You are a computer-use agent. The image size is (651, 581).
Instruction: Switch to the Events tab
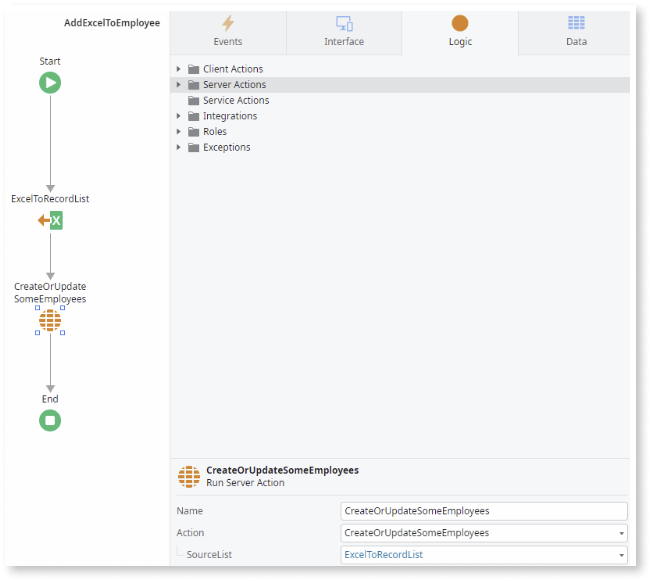click(x=228, y=32)
